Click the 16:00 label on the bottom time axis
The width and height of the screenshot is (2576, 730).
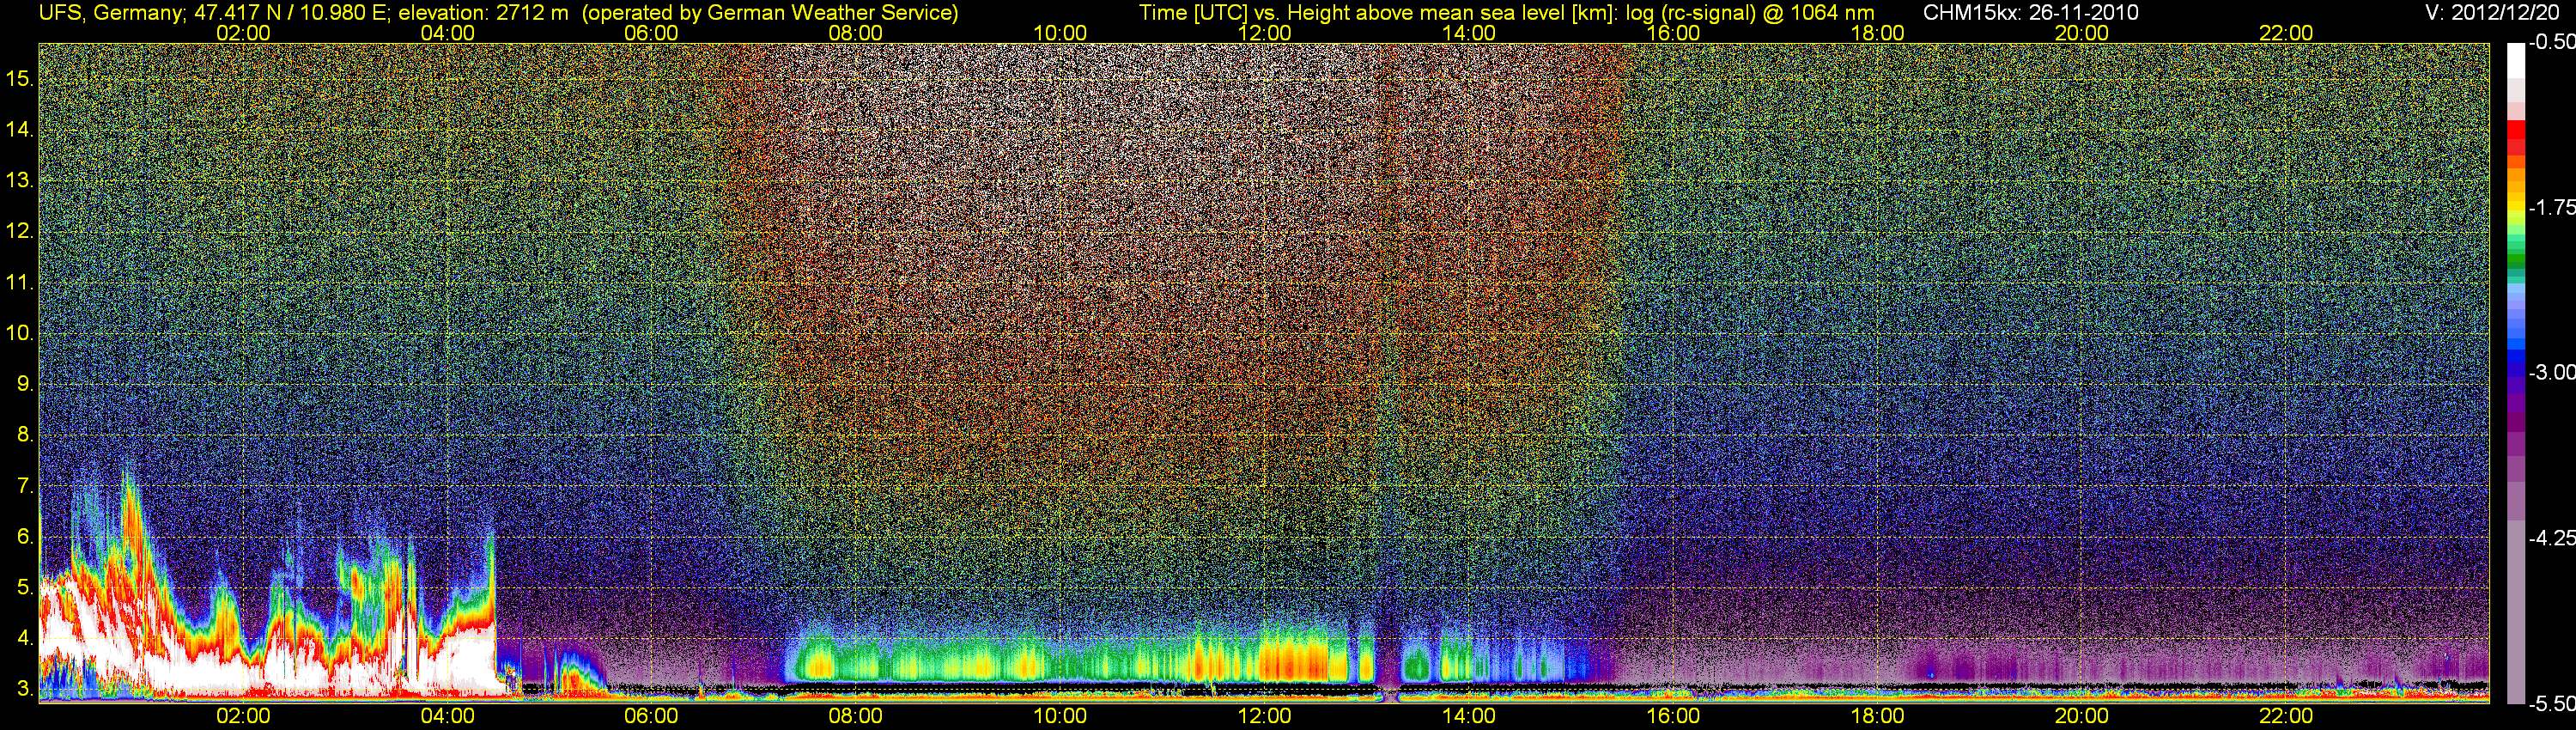(1673, 716)
